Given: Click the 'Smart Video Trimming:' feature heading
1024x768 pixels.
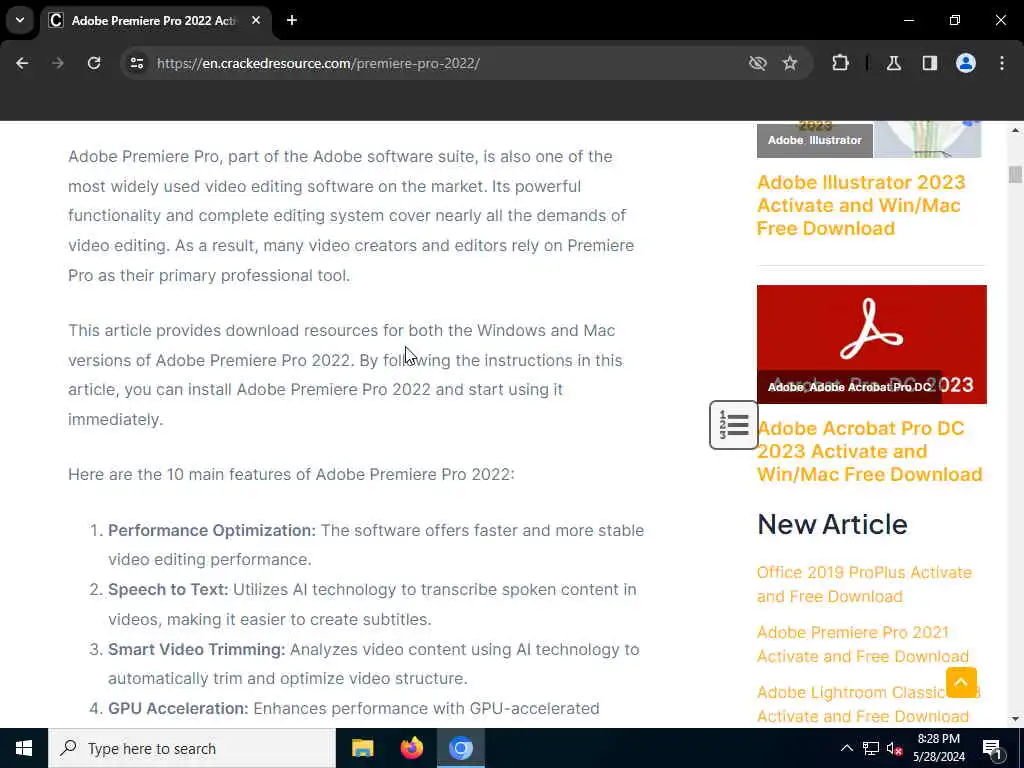Looking at the screenshot, I should [197, 650].
